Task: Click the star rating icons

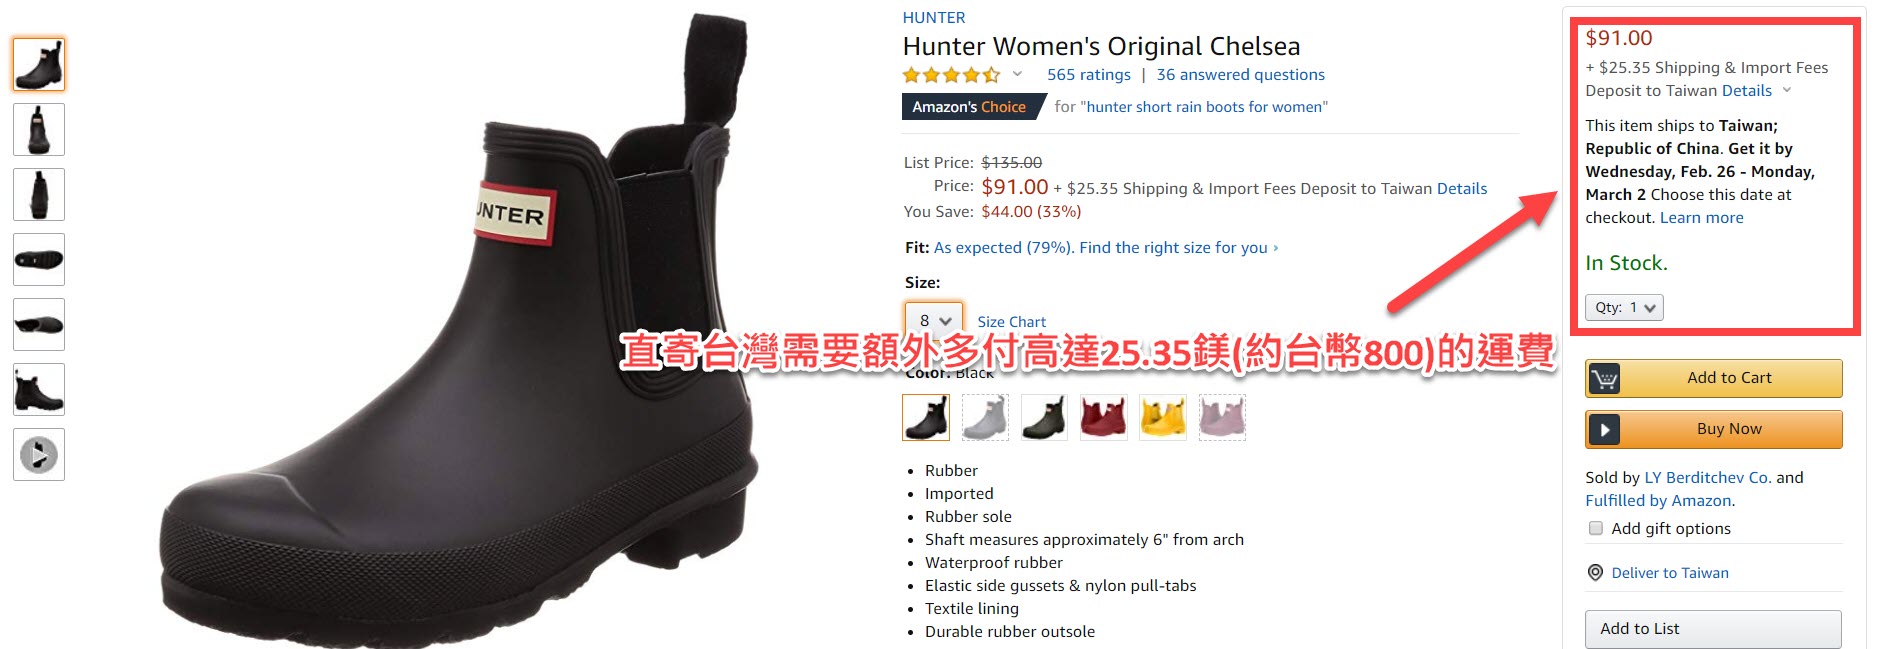Action: 951,75
